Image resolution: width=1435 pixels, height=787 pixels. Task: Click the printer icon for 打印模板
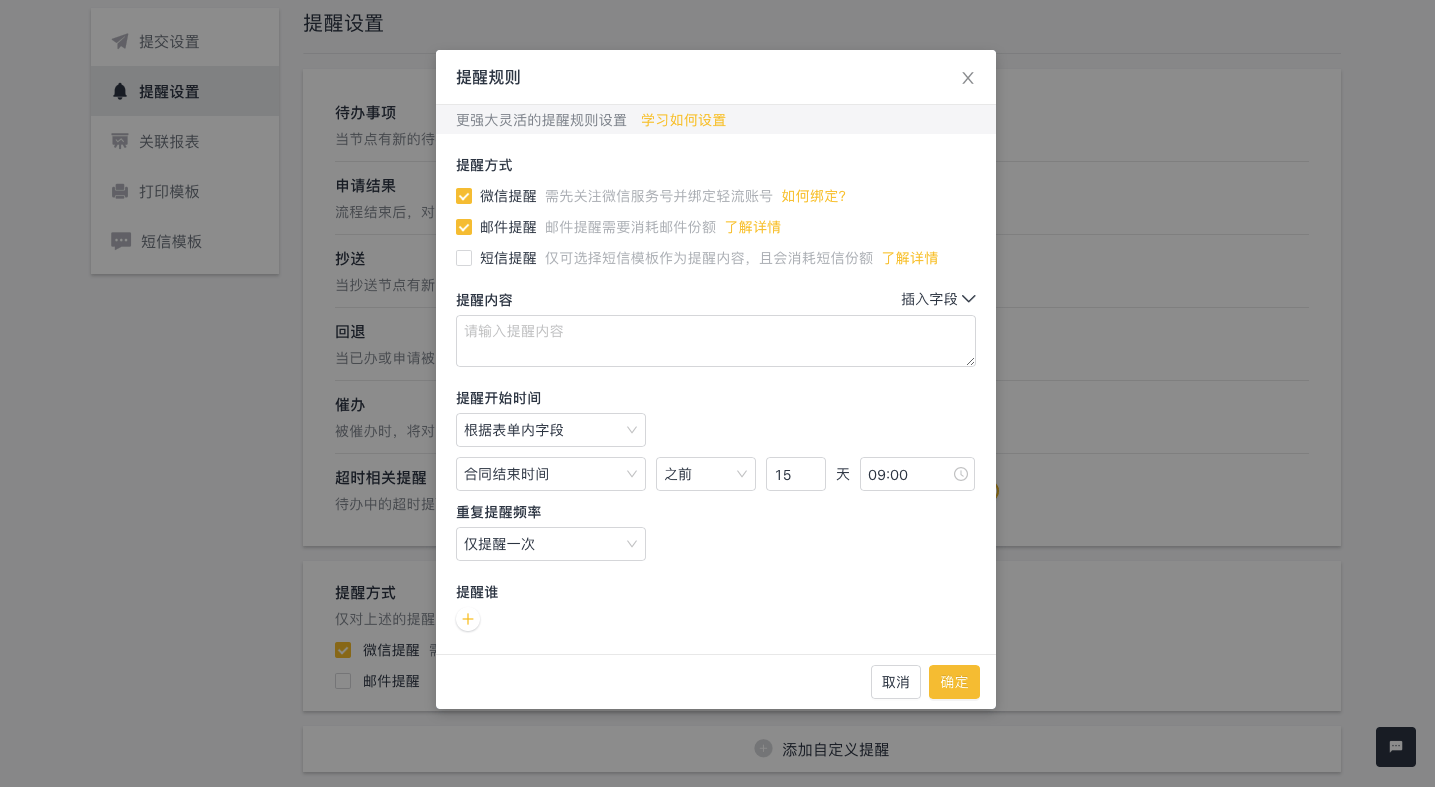click(120, 191)
